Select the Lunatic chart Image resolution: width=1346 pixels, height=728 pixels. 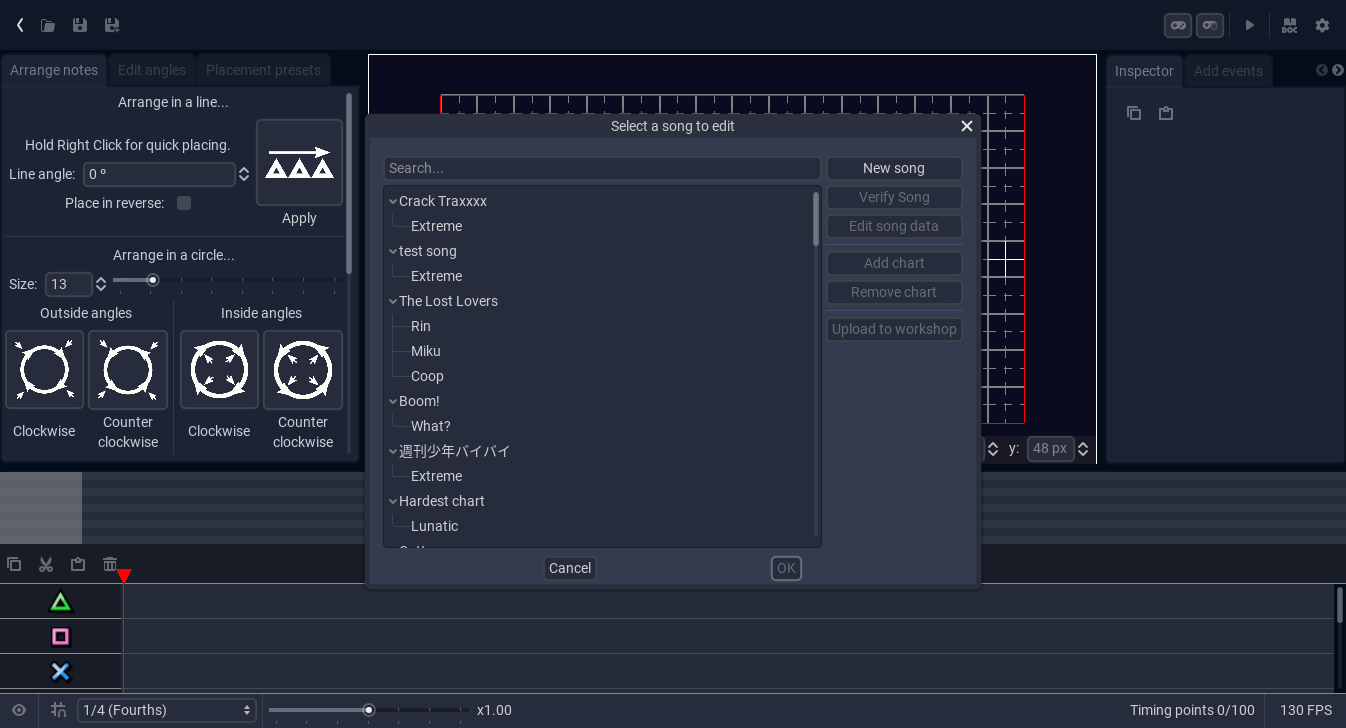[435, 526]
